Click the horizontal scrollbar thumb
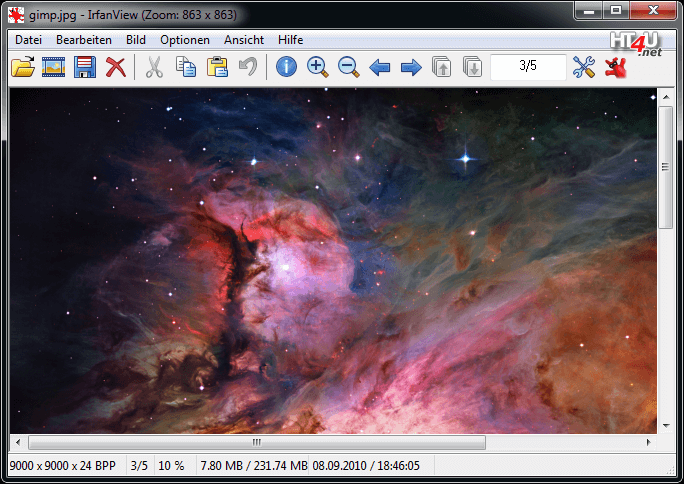Image resolution: width=684 pixels, height=484 pixels. click(x=257, y=442)
